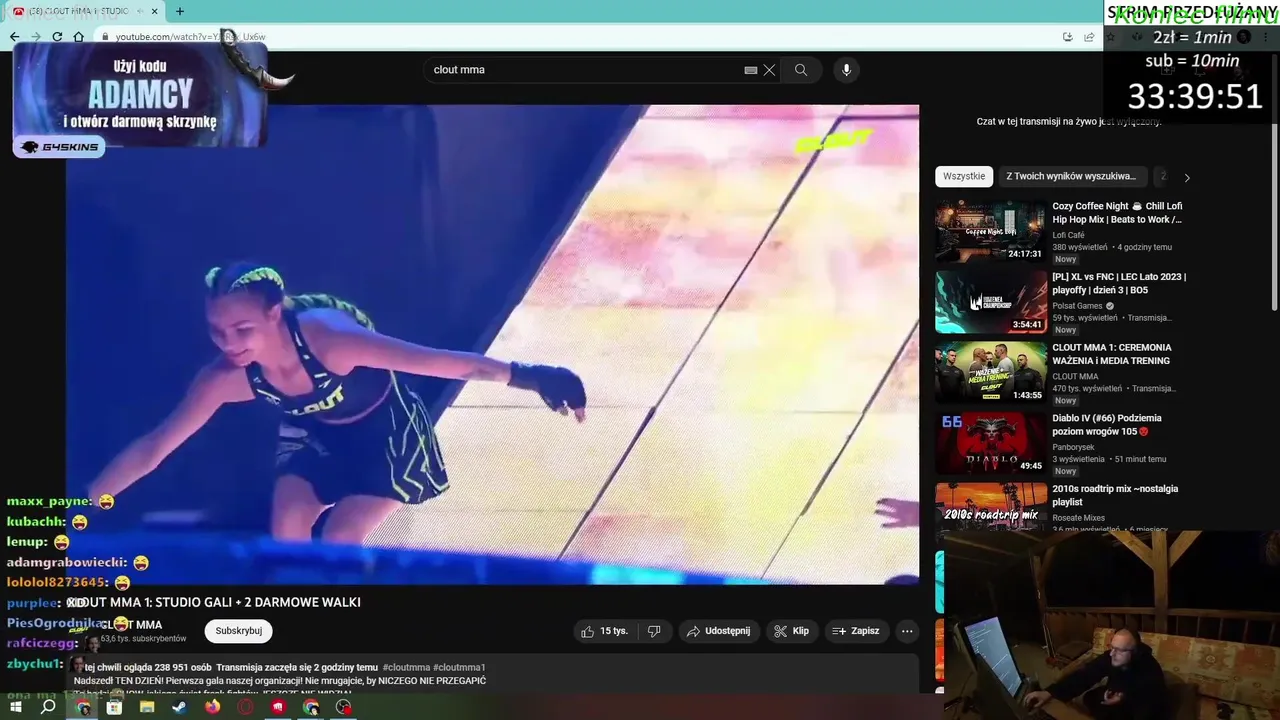Open Cozy Coffee Night lofi thumbnail

(991, 231)
